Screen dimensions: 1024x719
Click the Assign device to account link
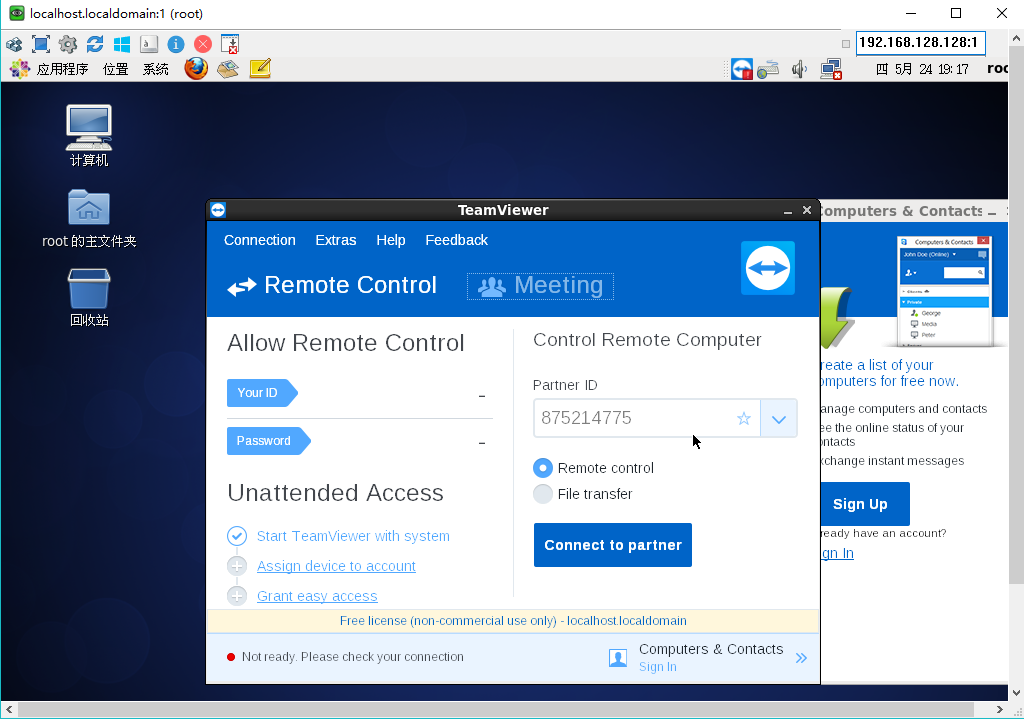(336, 566)
